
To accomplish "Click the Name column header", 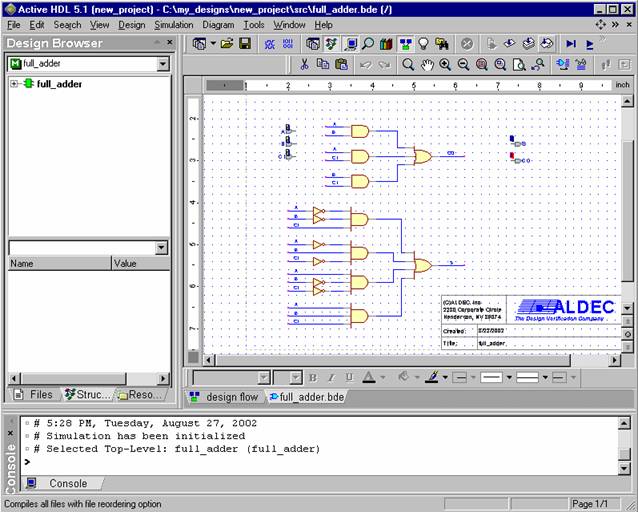I will coord(59,263).
